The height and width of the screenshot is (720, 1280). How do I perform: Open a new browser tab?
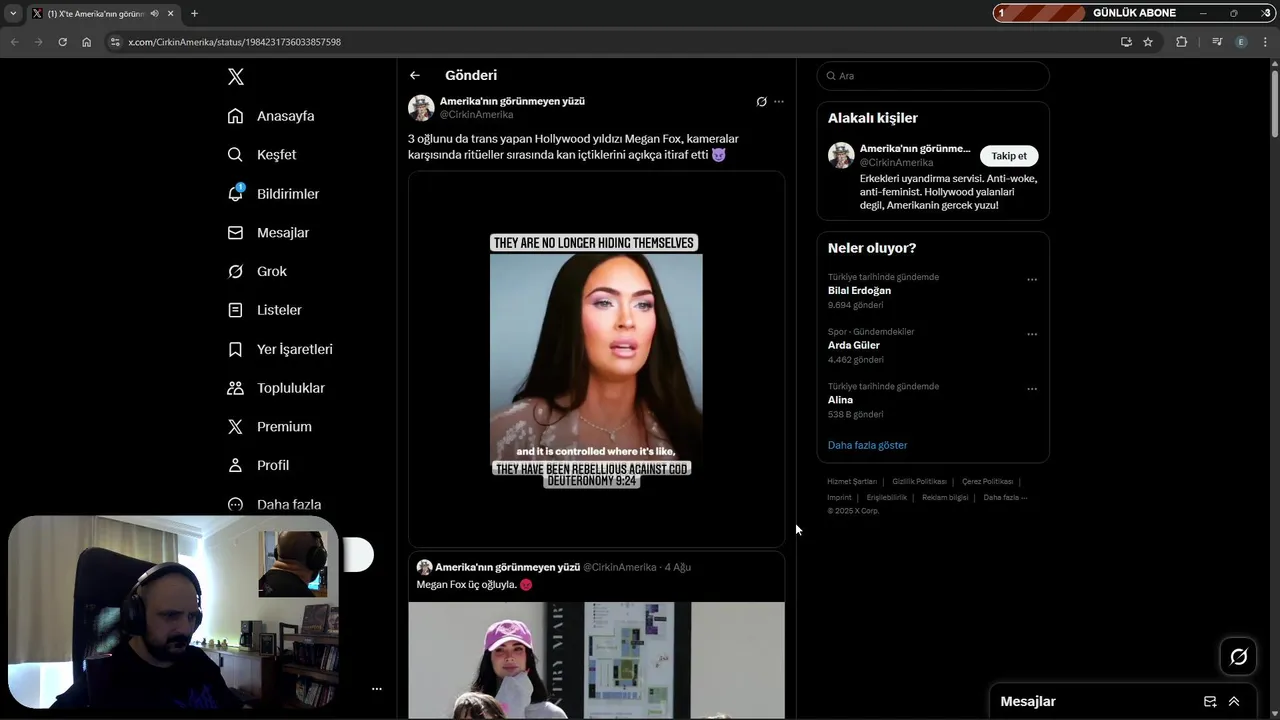(x=194, y=14)
